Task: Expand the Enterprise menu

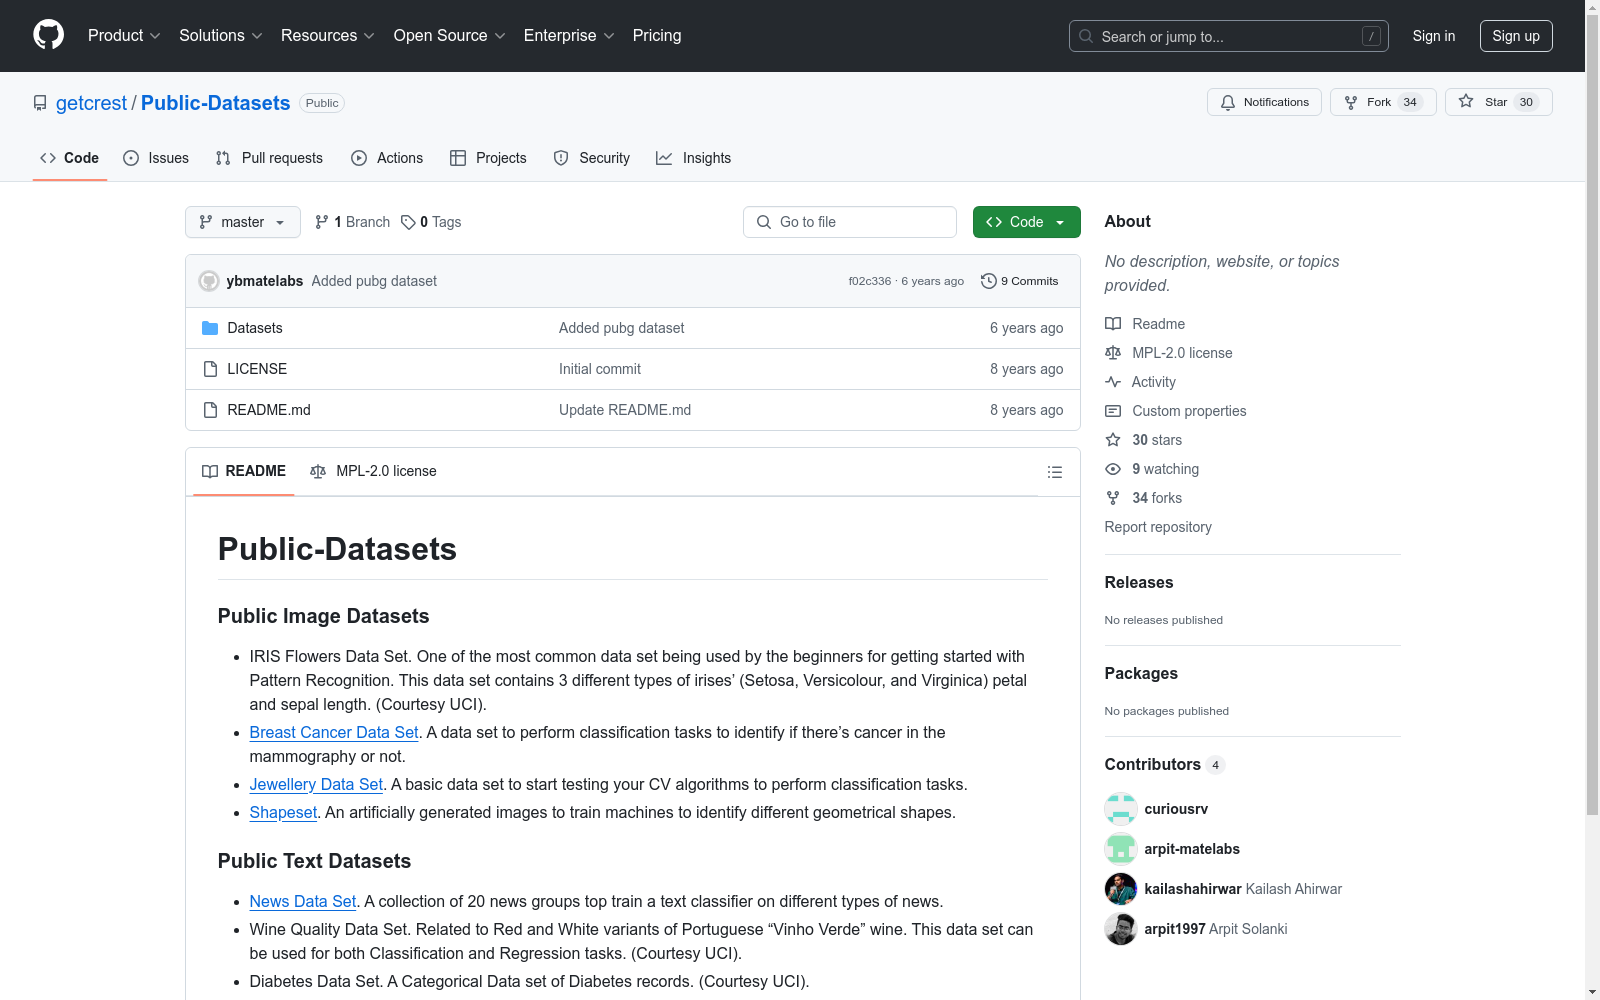Action: (569, 36)
